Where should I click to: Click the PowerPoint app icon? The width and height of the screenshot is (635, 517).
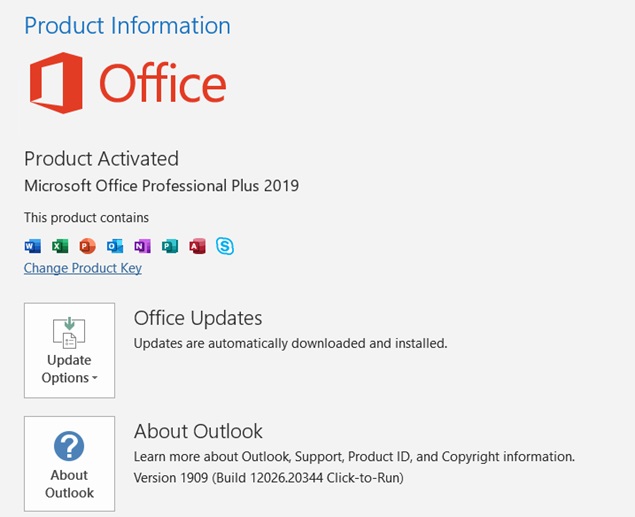[x=87, y=245]
